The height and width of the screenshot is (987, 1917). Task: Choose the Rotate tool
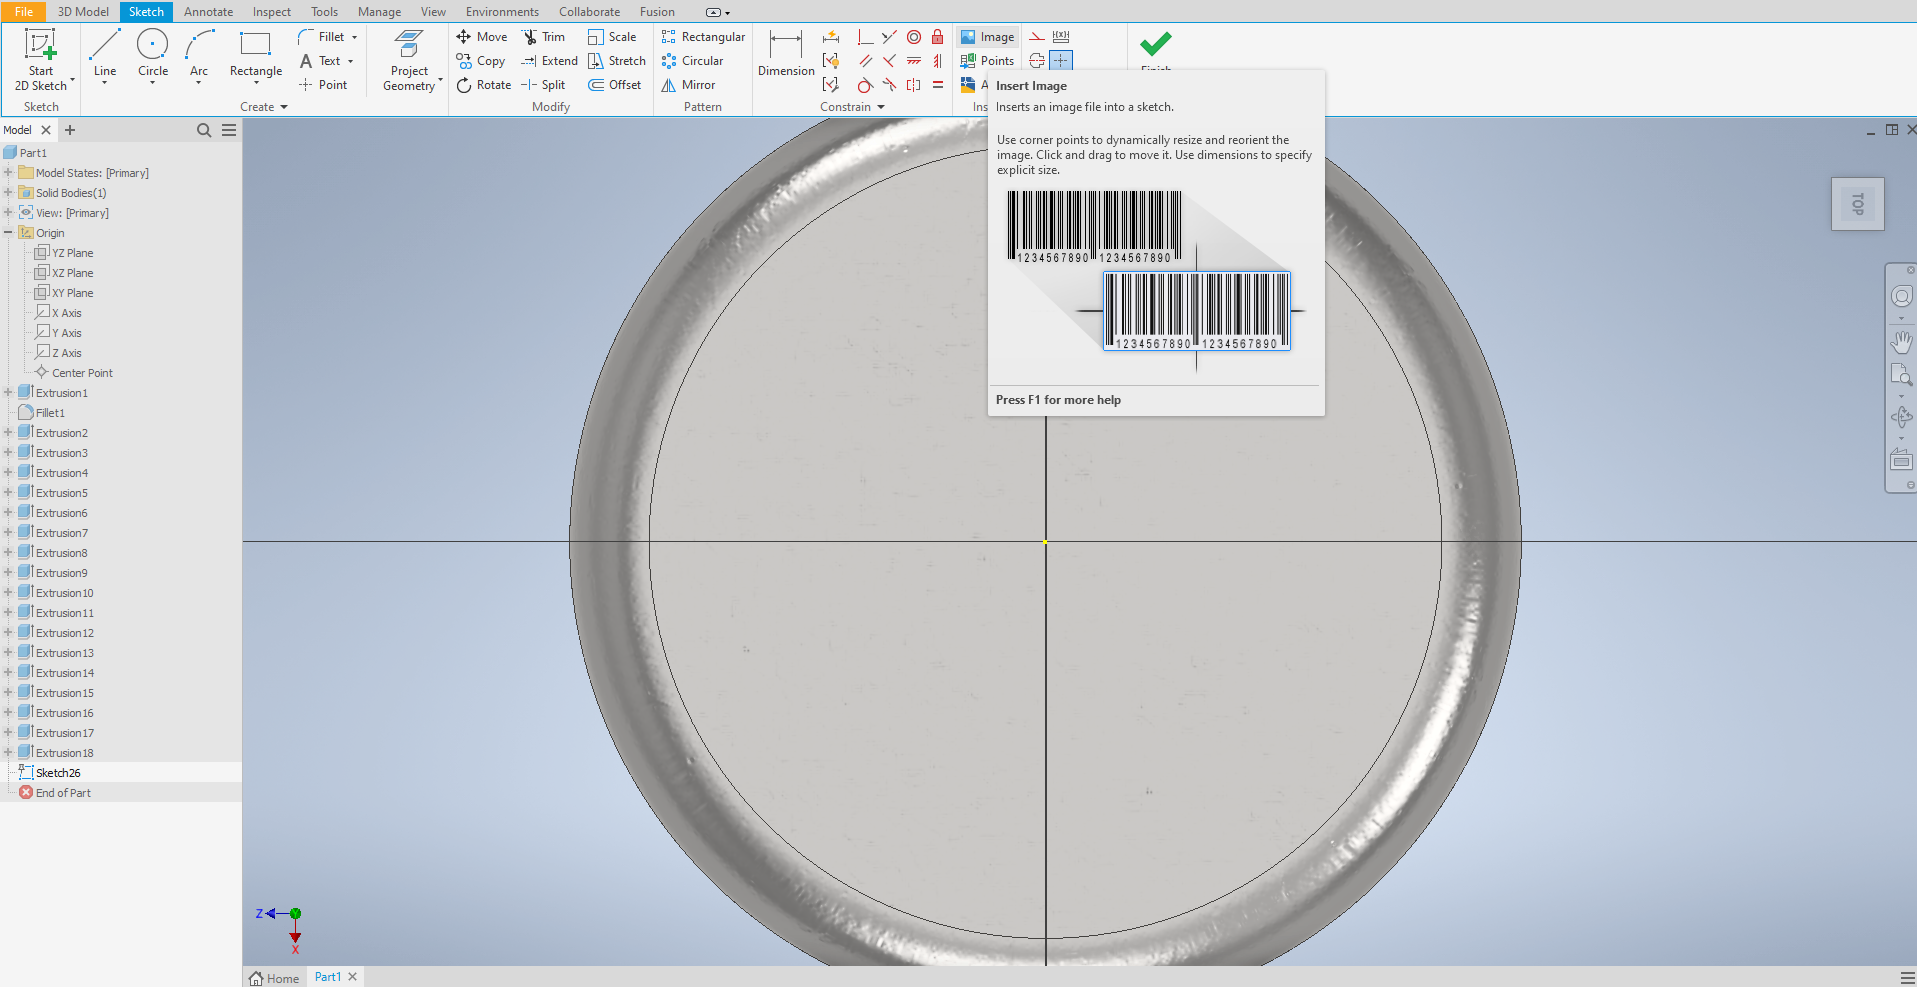(484, 85)
